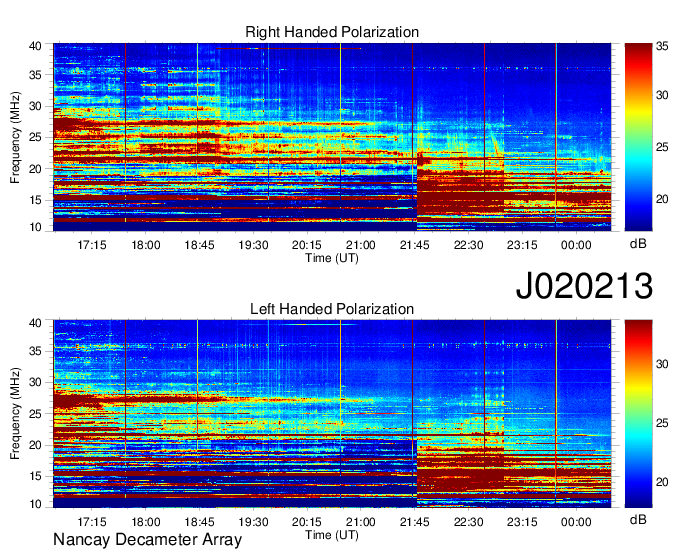This screenshot has width=680, height=552.
Task: Click the 18:45 time tick under the Left Handed plot
Action: click(x=199, y=522)
